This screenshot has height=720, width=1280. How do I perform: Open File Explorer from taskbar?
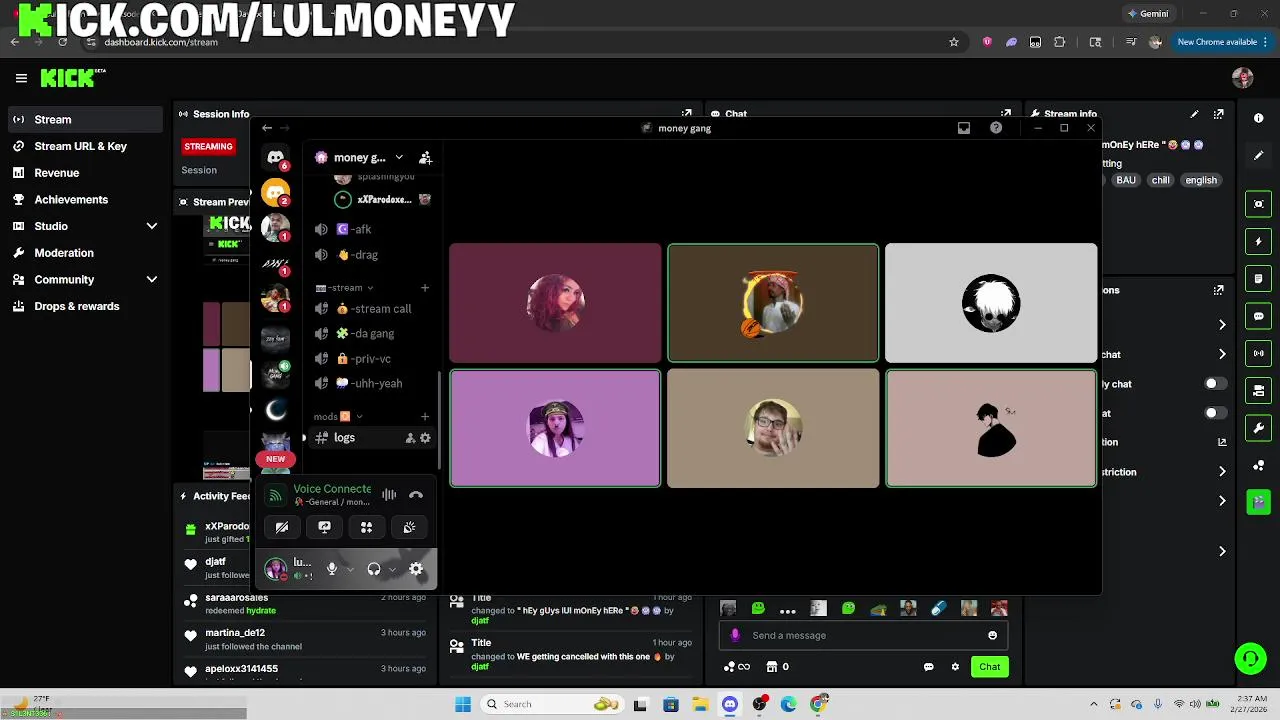pyautogui.click(x=701, y=704)
